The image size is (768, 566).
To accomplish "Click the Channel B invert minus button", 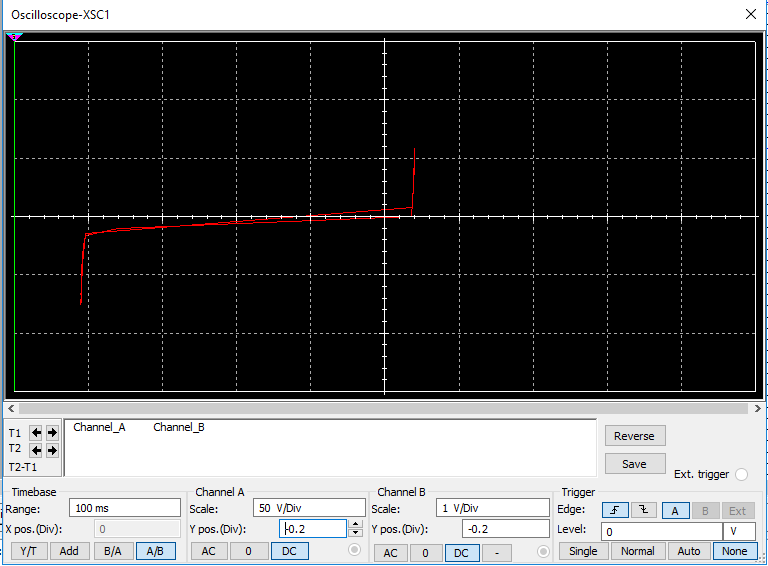I will (496, 552).
